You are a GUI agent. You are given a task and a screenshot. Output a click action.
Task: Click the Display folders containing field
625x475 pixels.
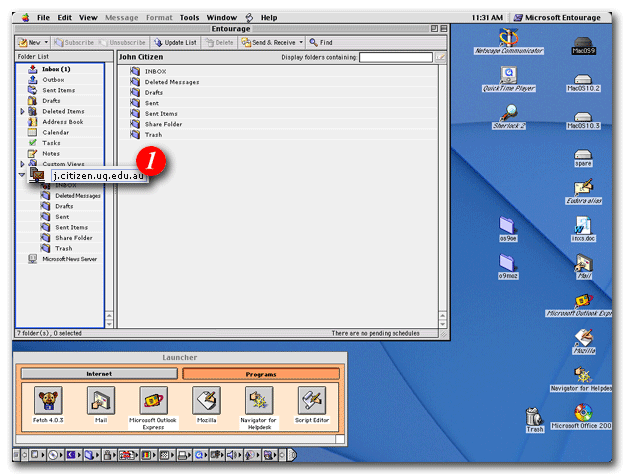pyautogui.click(x=396, y=58)
